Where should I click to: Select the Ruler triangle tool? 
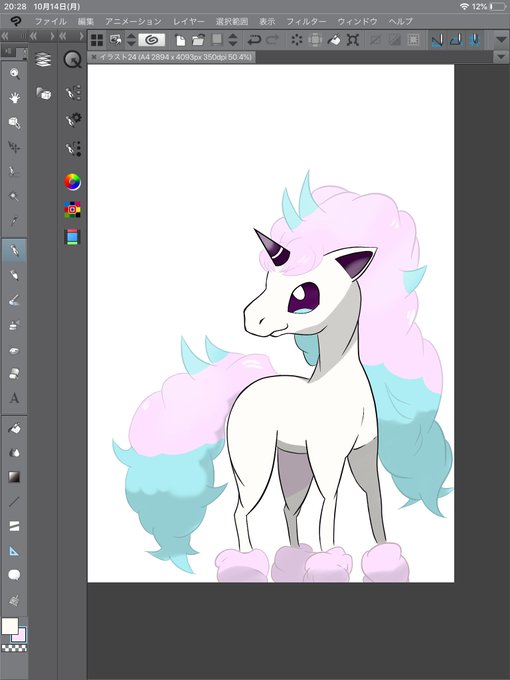[x=14, y=551]
